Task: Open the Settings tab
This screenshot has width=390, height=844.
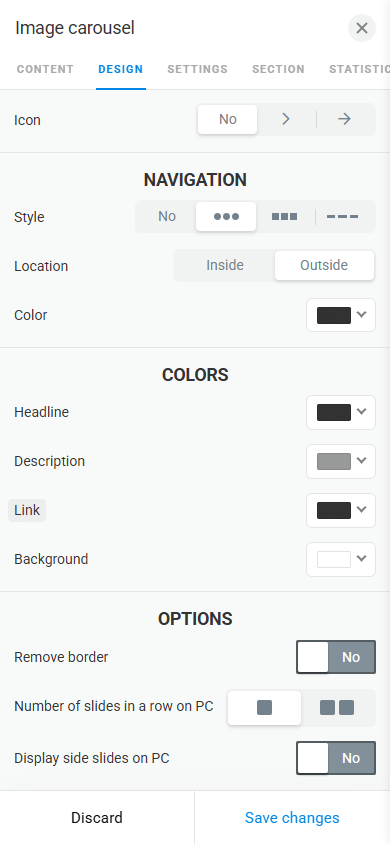Action: pyautogui.click(x=197, y=69)
